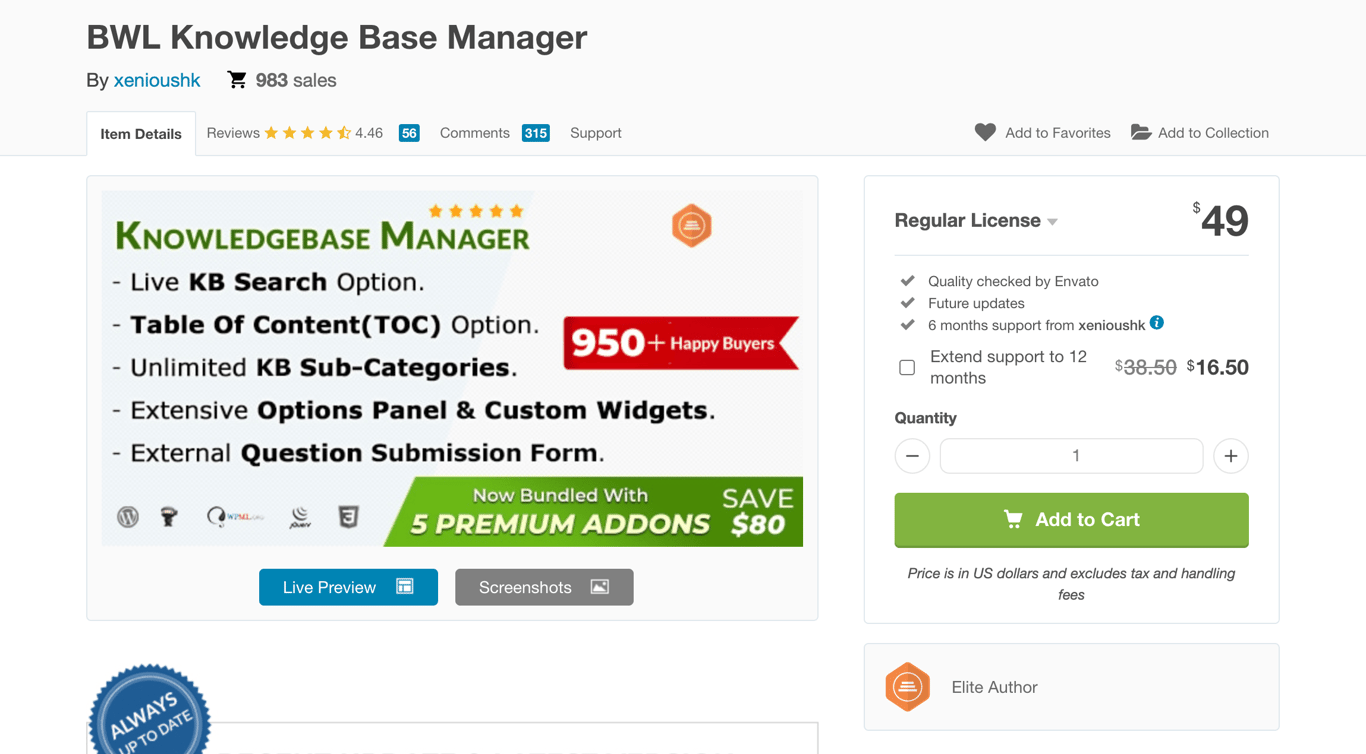Click the orange Elite Author badge icon
Viewport: 1366px width, 754px height.
[x=907, y=687]
